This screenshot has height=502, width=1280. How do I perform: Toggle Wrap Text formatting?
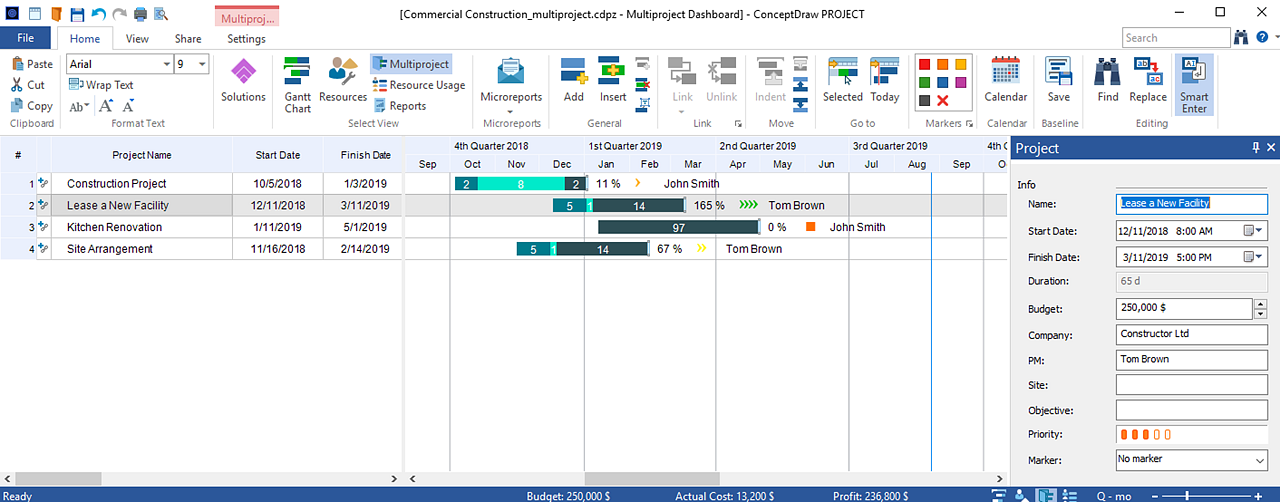(101, 85)
